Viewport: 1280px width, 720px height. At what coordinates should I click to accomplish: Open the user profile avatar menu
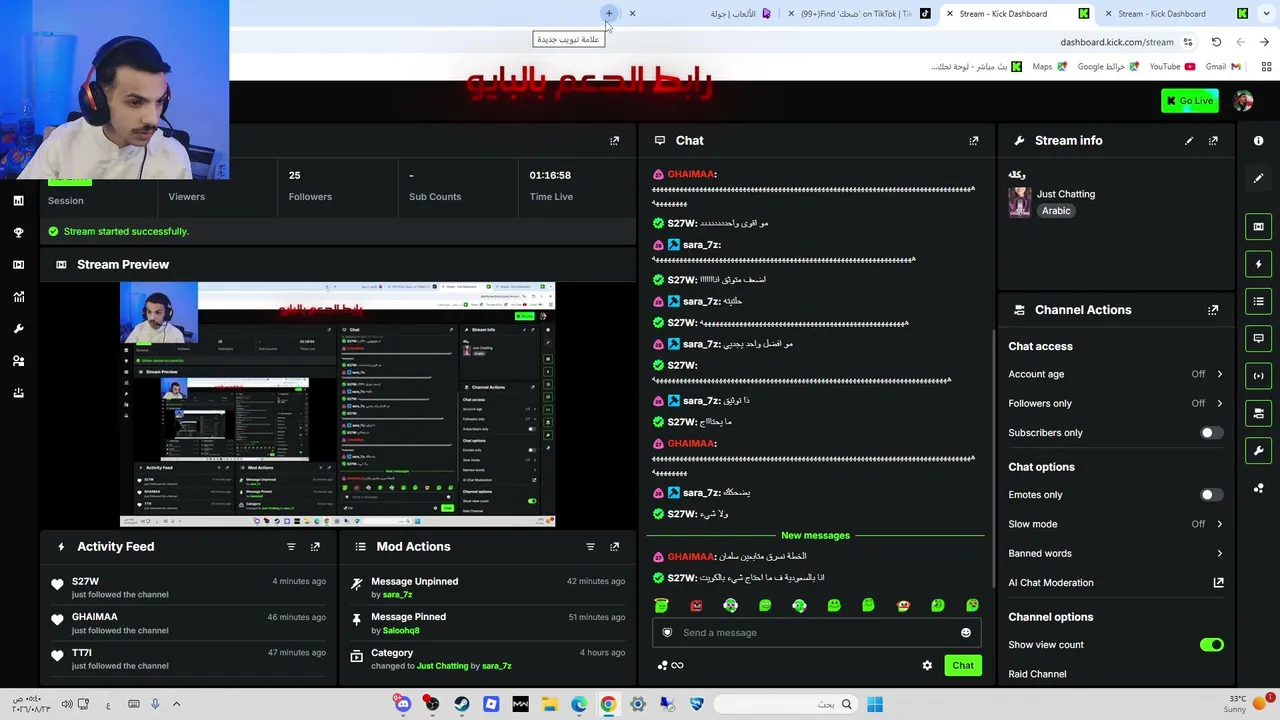point(1243,101)
